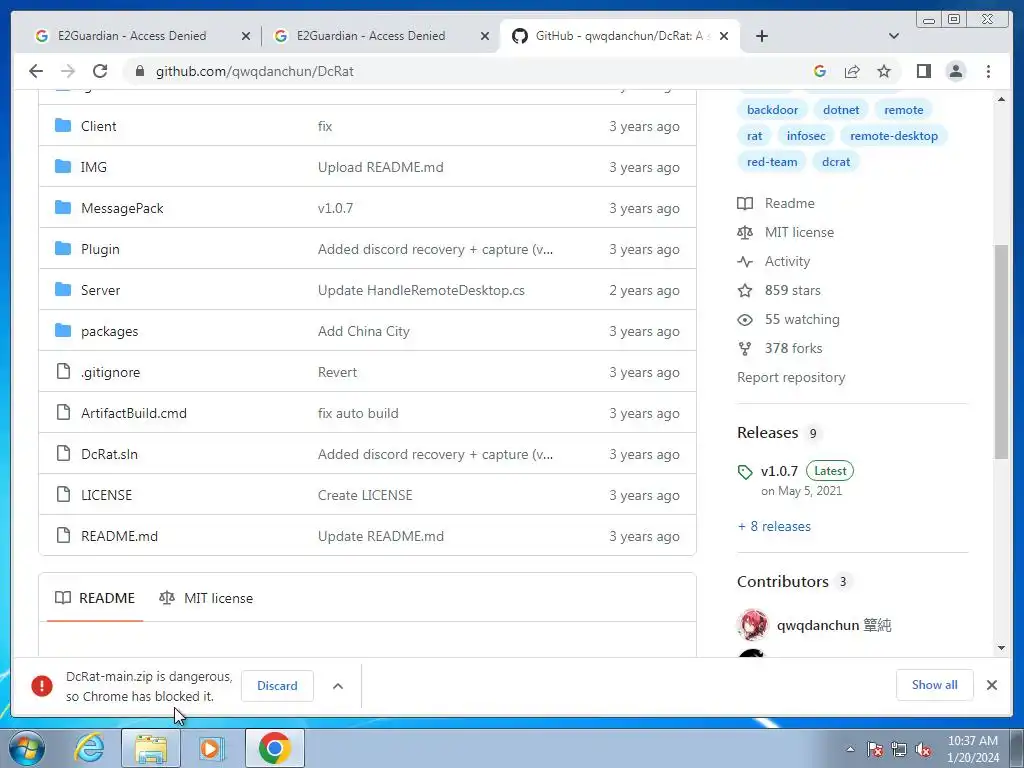Click the MIT license sidebar link
The image size is (1024, 768).
786,232
